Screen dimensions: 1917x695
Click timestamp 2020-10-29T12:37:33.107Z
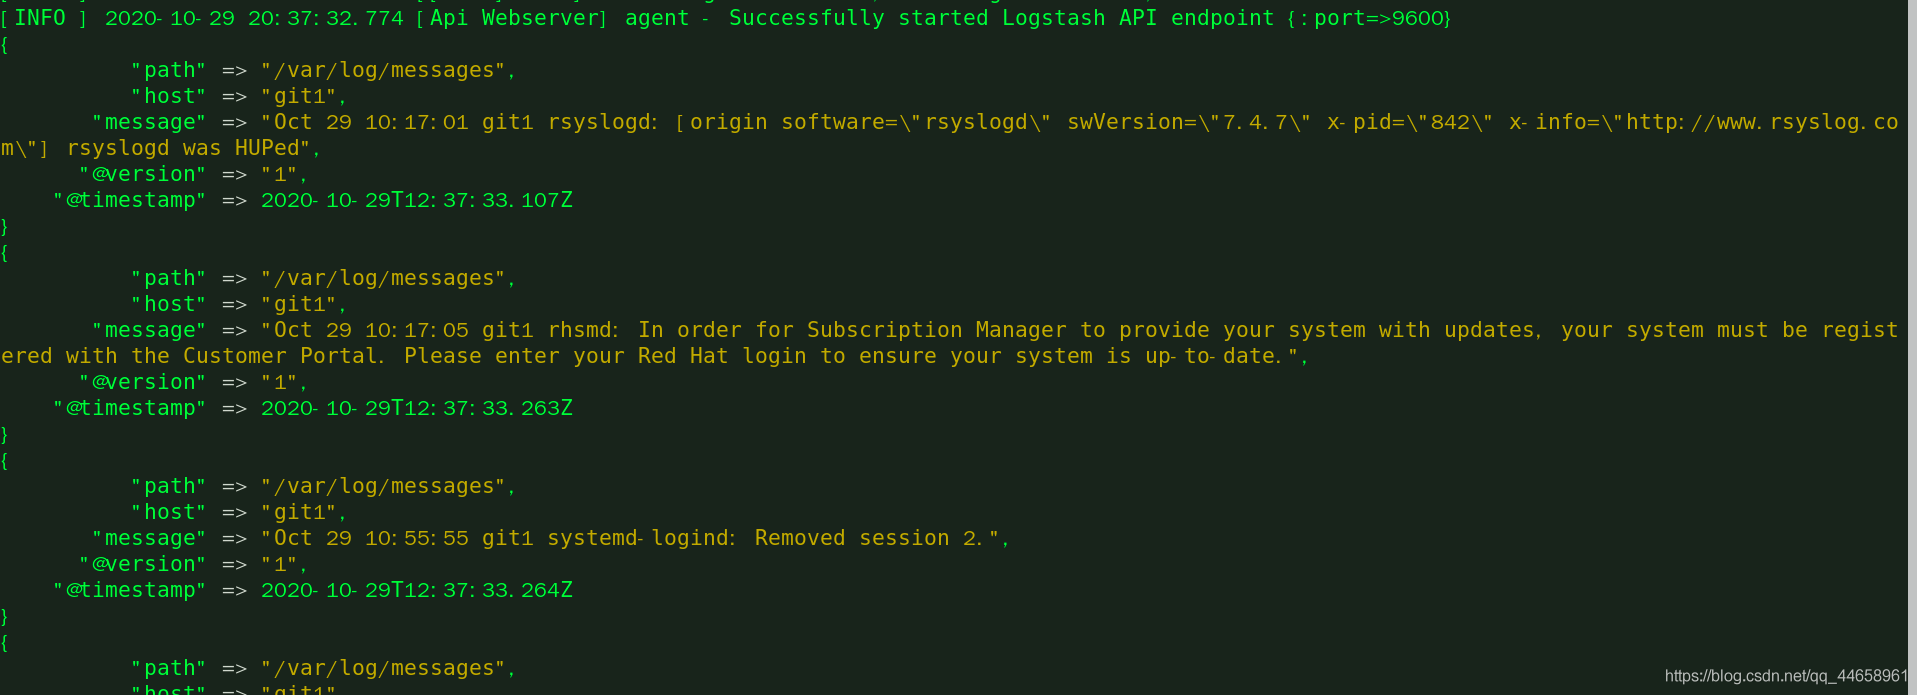pyautogui.click(x=417, y=200)
